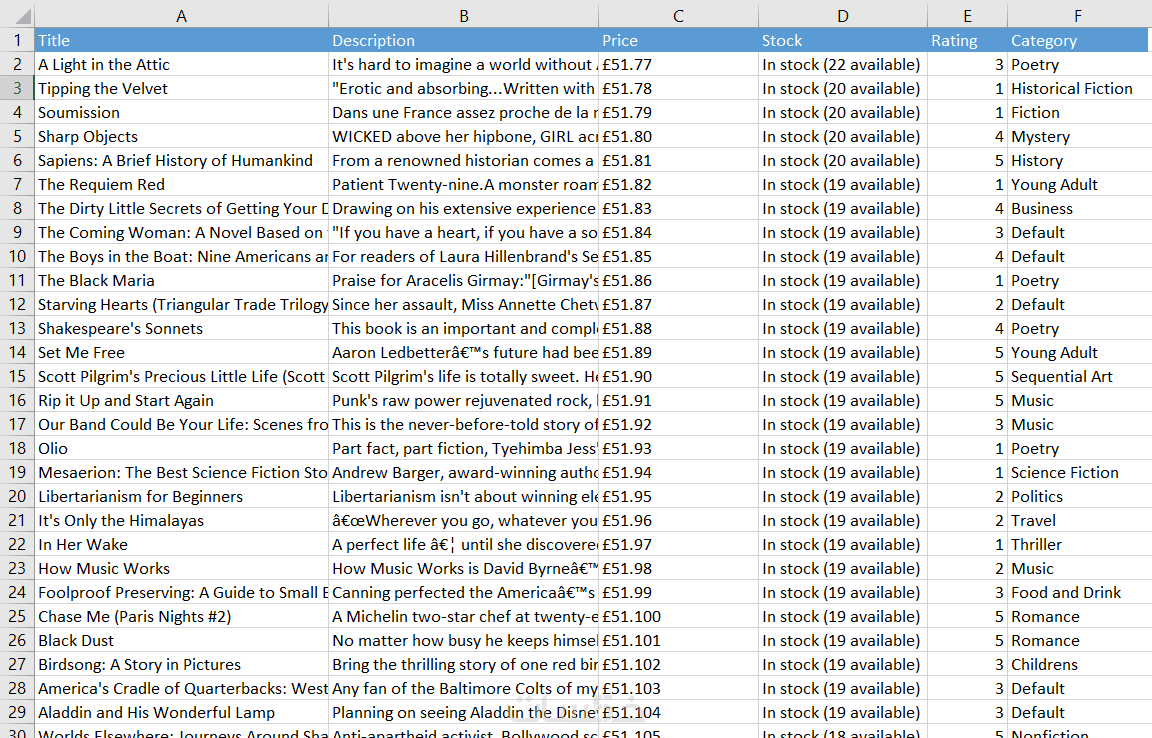1152x738 pixels.
Task: Select cell 'Chase Me (Paris Nights #2)'
Action: pyautogui.click(x=181, y=616)
